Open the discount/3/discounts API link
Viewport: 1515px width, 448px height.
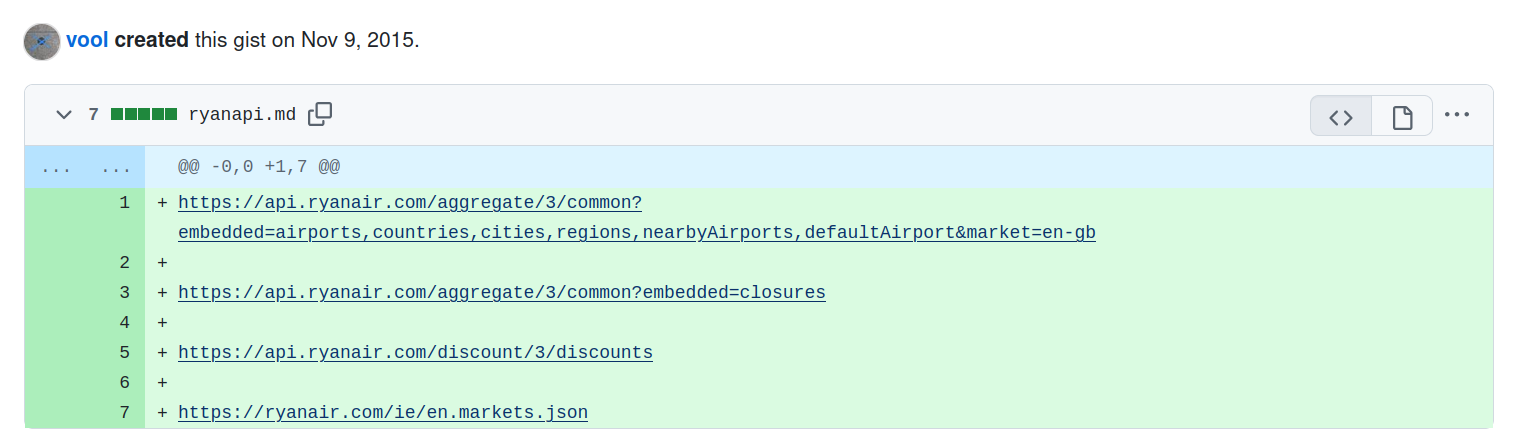tap(415, 353)
